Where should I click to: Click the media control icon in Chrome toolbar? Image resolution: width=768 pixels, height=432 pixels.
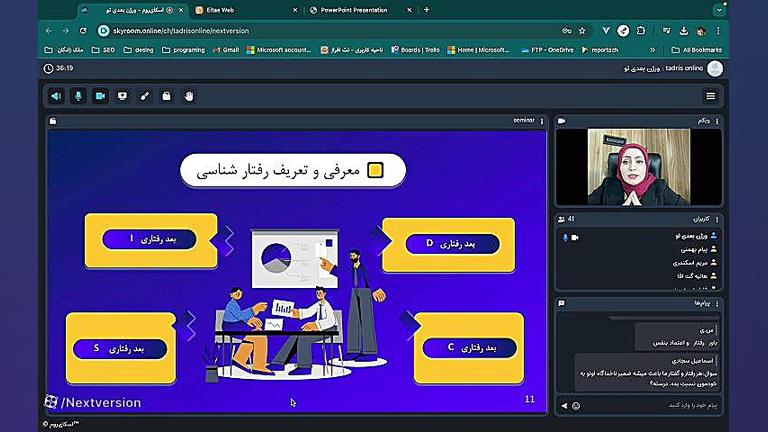pos(666,31)
